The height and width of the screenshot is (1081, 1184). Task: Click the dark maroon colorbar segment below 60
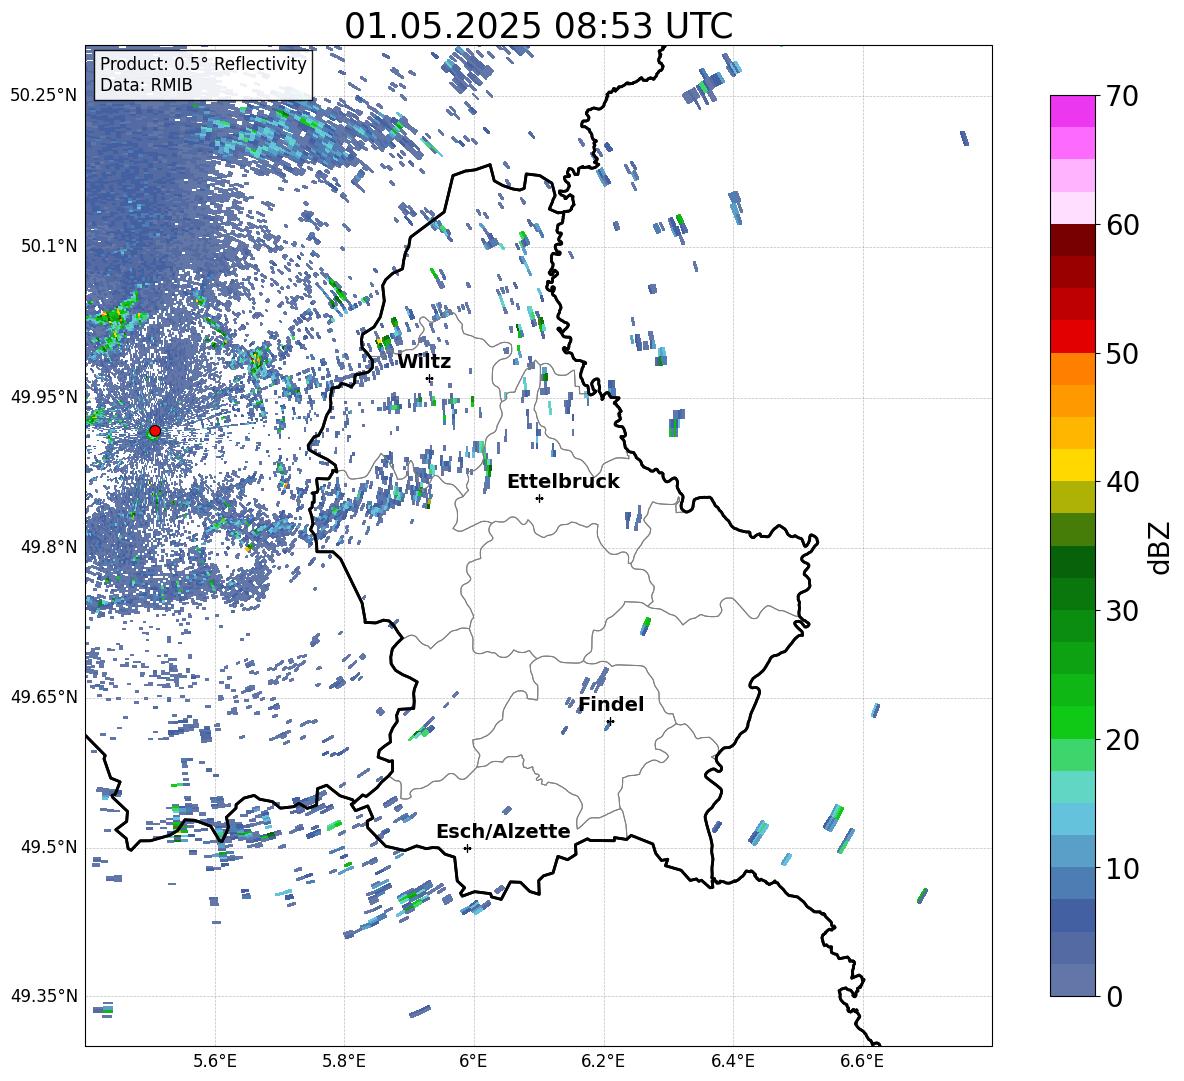pyautogui.click(x=1073, y=240)
